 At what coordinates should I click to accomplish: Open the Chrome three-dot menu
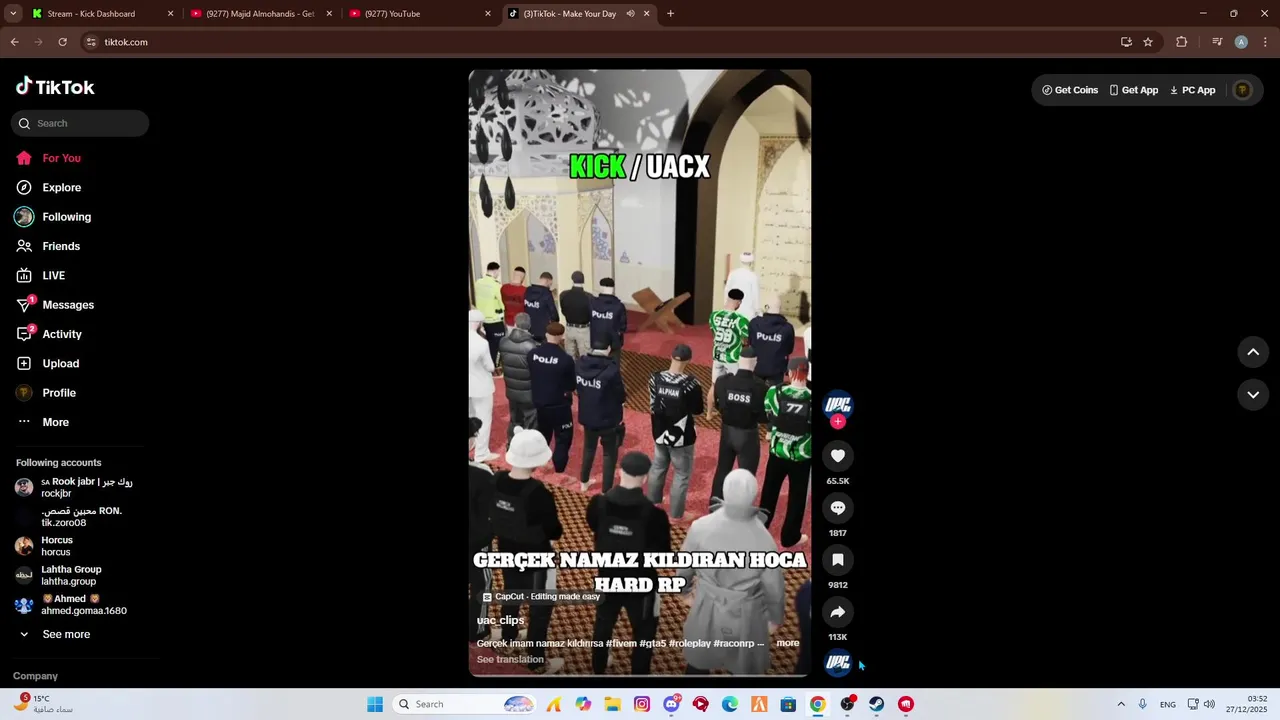[1266, 42]
